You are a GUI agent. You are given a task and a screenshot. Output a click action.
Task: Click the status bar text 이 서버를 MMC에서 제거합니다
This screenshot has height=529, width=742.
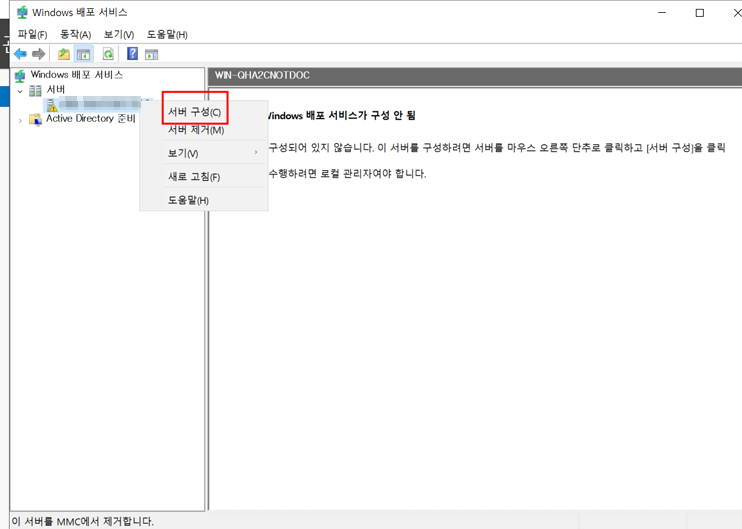coord(82,521)
